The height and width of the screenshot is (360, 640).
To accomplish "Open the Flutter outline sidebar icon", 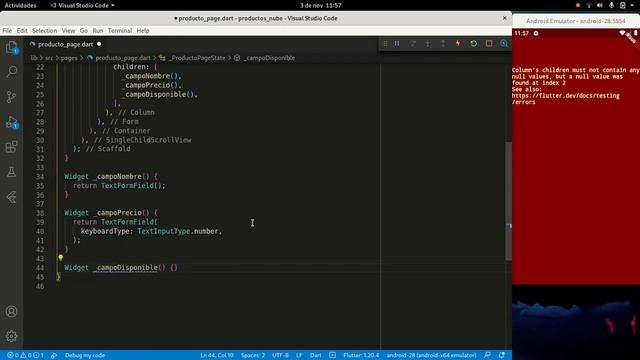I will pos(11,197).
